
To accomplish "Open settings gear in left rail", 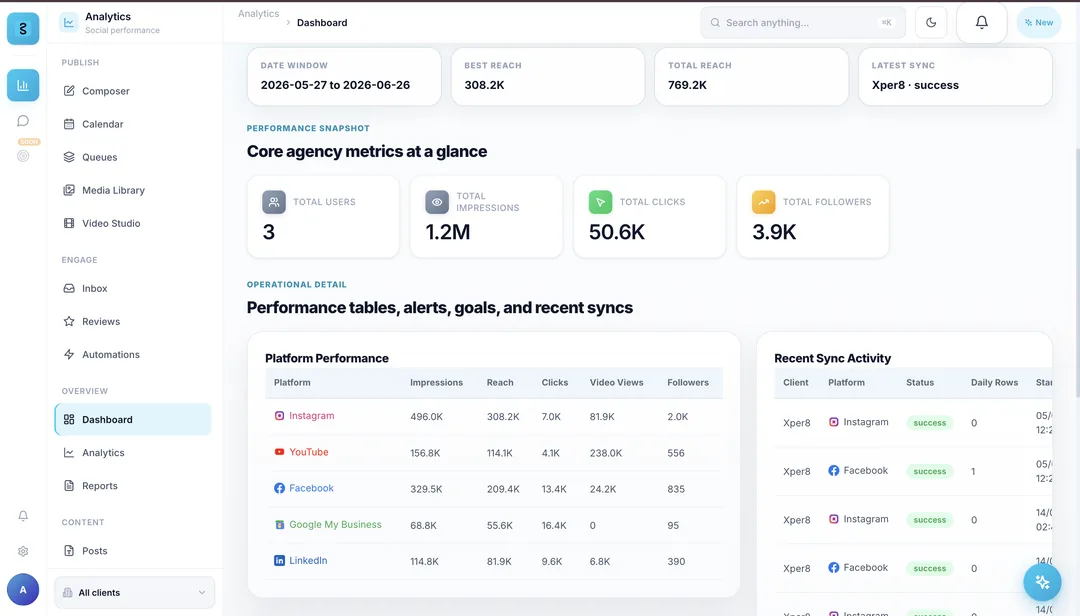I will (x=23, y=551).
